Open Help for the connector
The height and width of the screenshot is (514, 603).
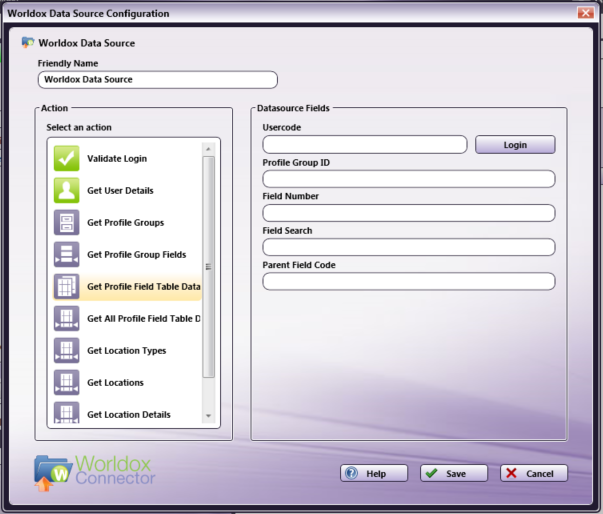tap(374, 473)
